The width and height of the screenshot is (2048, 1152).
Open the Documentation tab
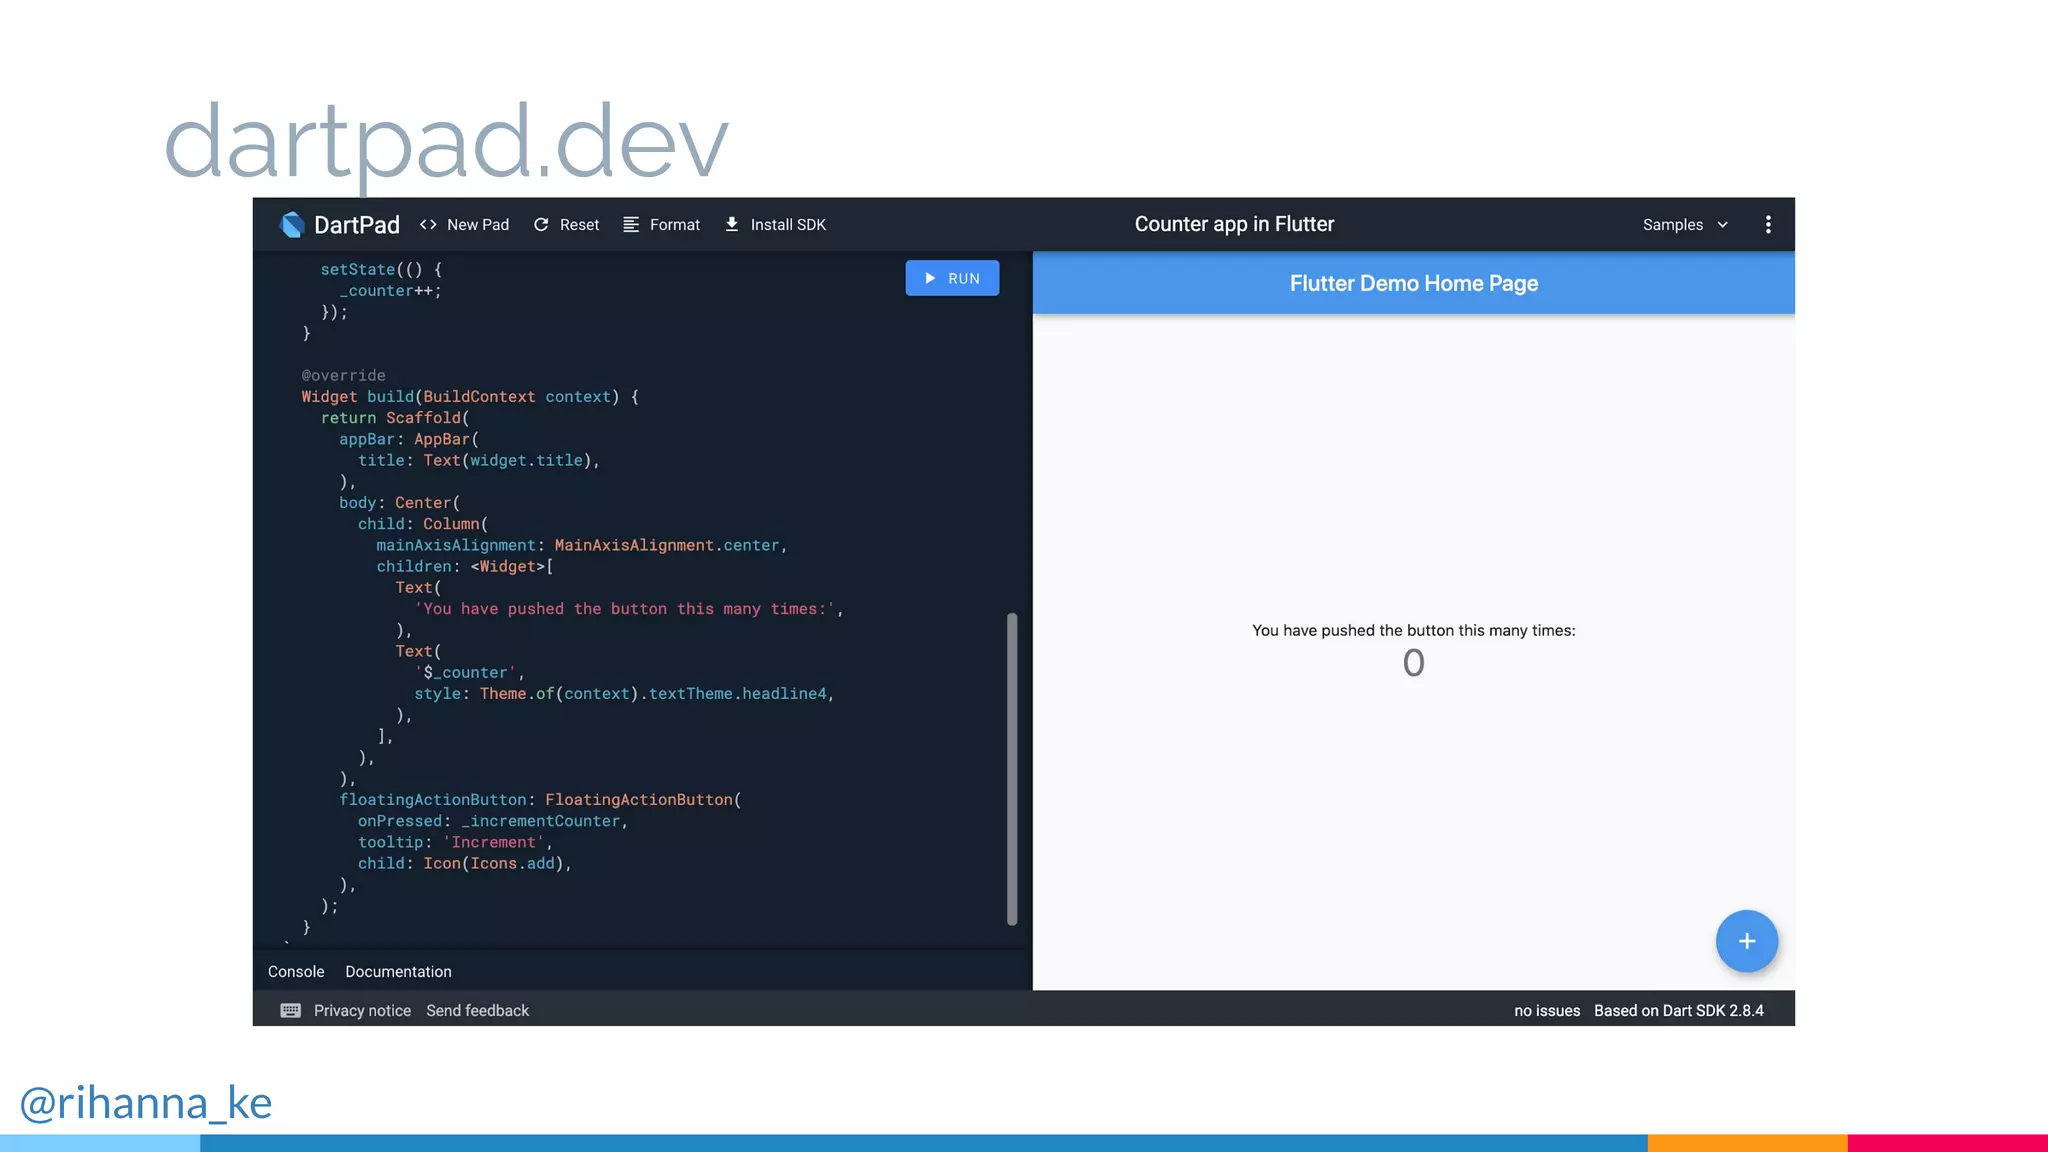pyautogui.click(x=398, y=972)
